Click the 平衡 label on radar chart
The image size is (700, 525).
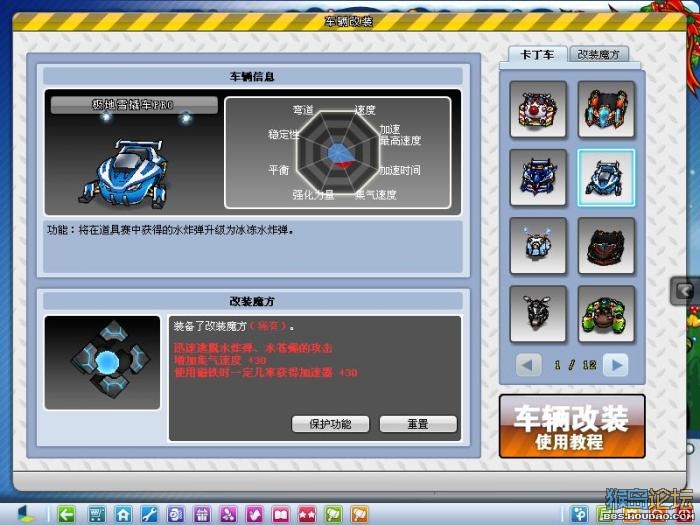point(279,170)
